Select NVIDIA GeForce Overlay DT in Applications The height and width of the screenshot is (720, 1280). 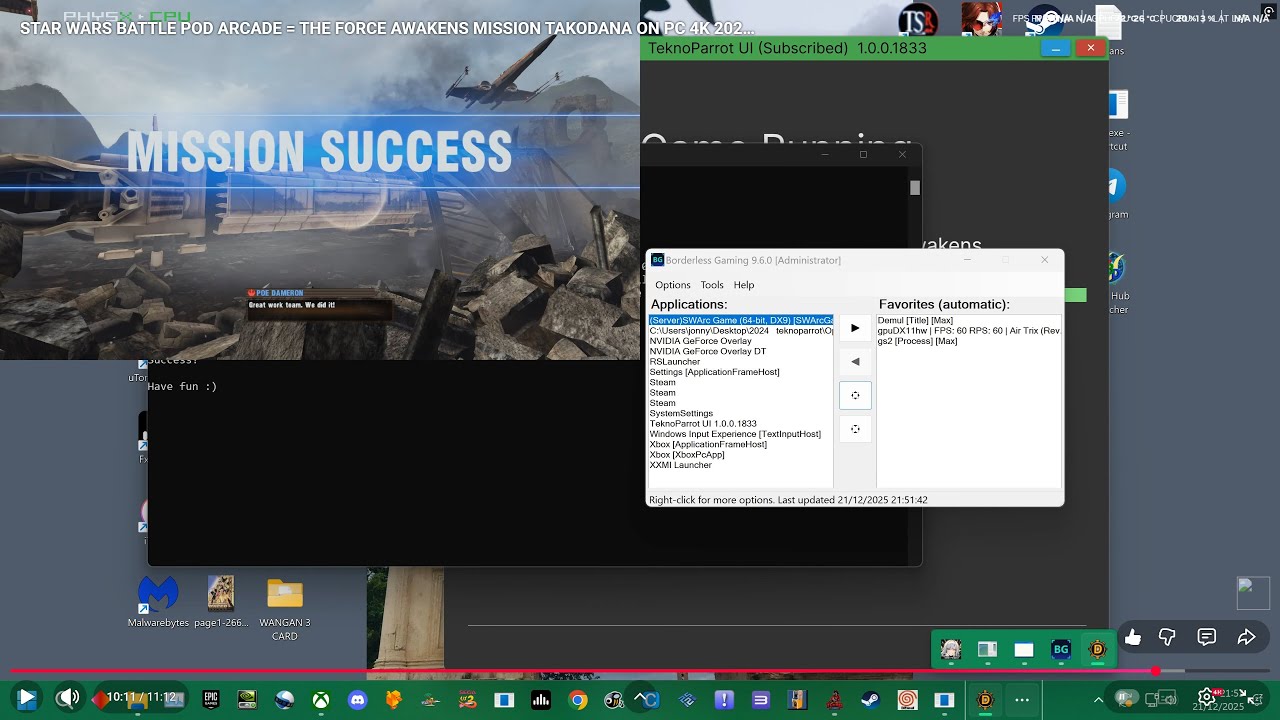(x=708, y=351)
